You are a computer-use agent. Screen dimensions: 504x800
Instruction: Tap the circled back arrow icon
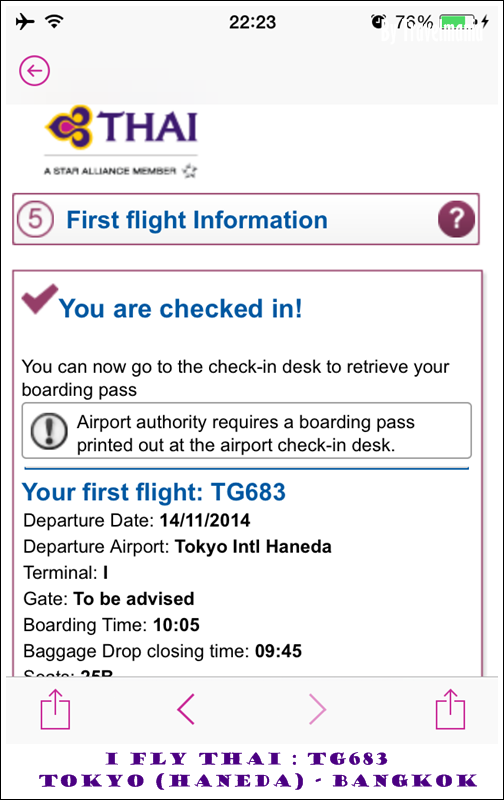pos(35,70)
